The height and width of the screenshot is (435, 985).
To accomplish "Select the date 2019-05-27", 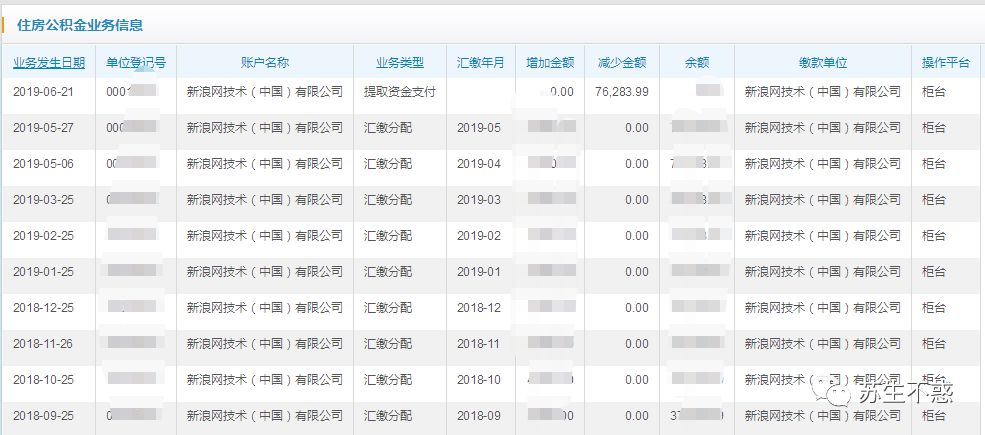I will pyautogui.click(x=43, y=128).
